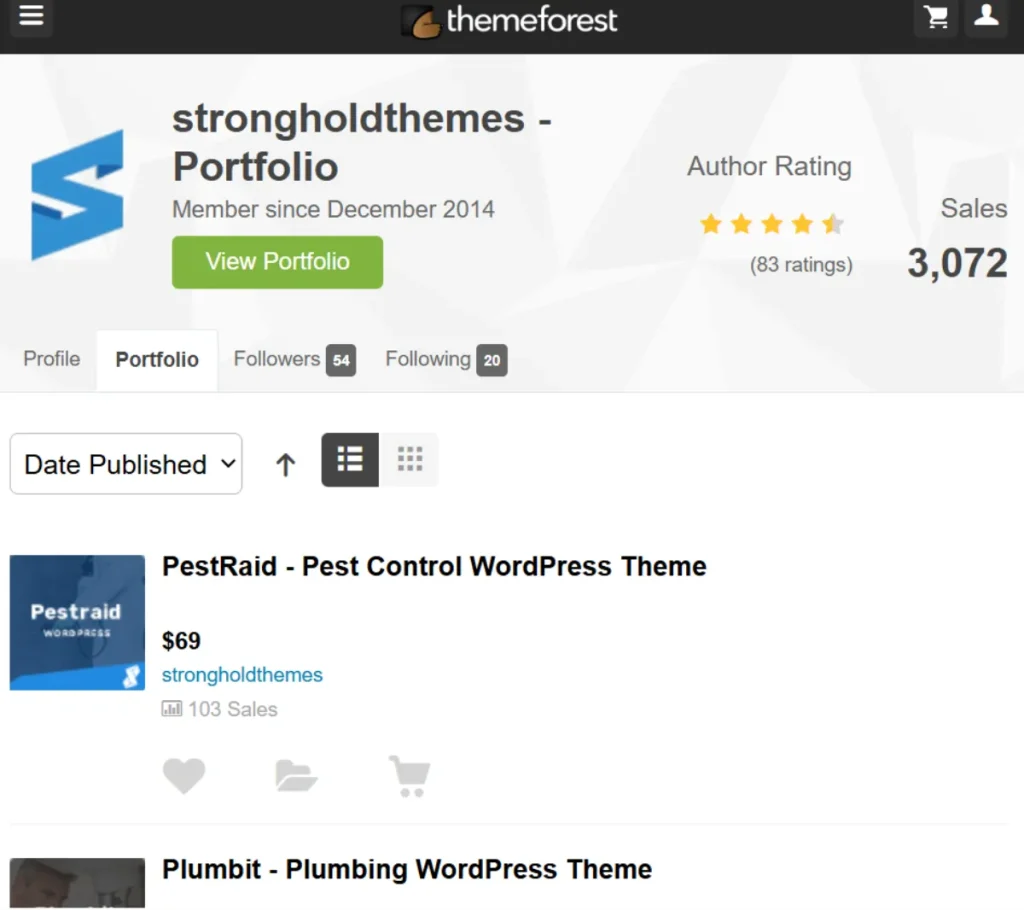The image size is (1024, 910).
Task: Select the Portfolio tab
Action: click(x=157, y=360)
